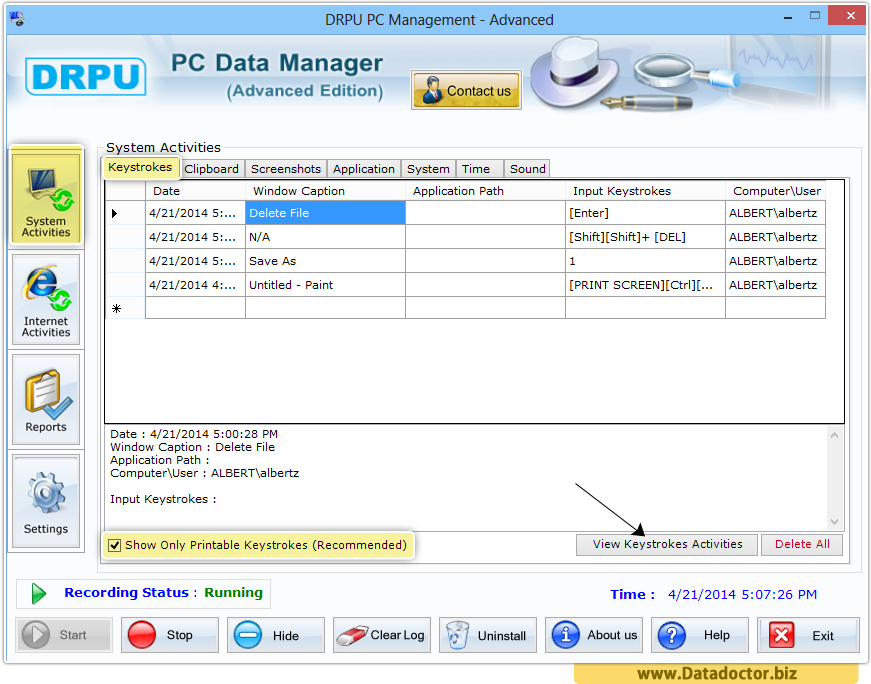
Task: Toggle Show Only Printable Keystrokes checkbox
Action: pyautogui.click(x=115, y=545)
